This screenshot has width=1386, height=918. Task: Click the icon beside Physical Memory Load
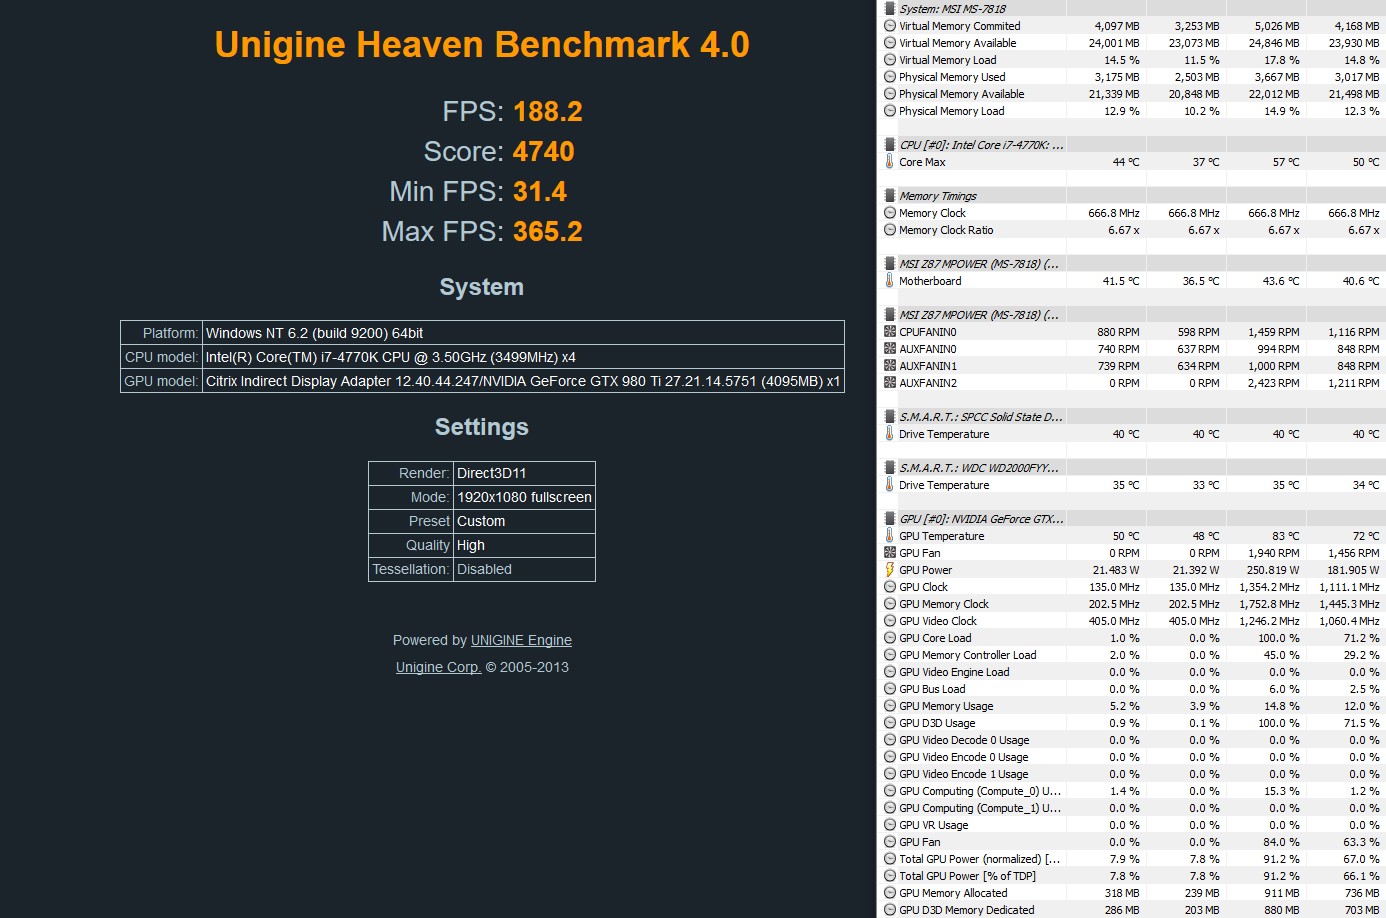pos(890,111)
